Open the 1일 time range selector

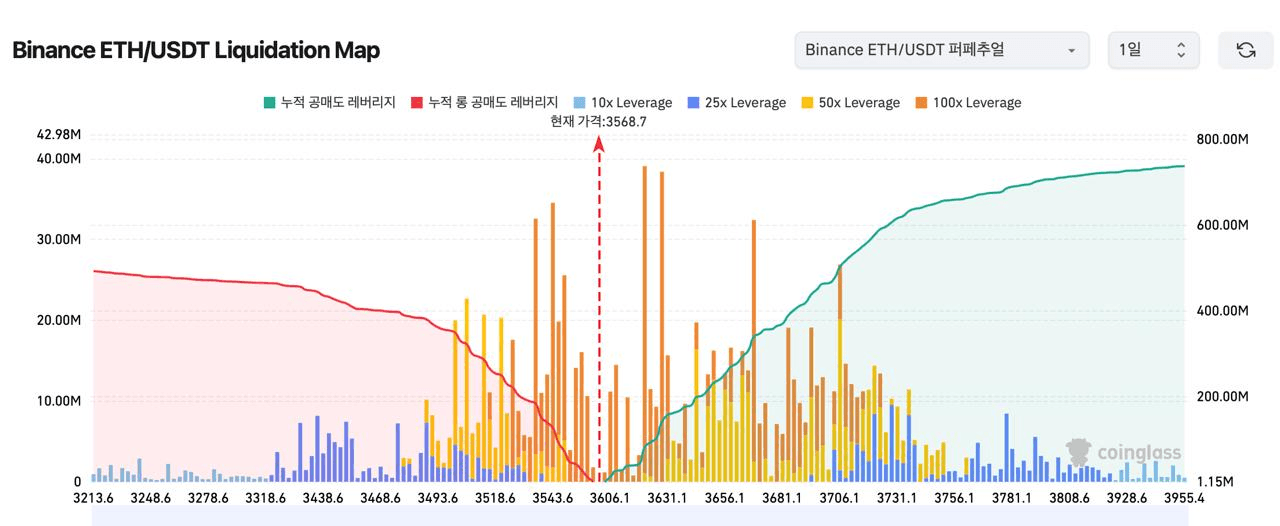(x=1153, y=50)
